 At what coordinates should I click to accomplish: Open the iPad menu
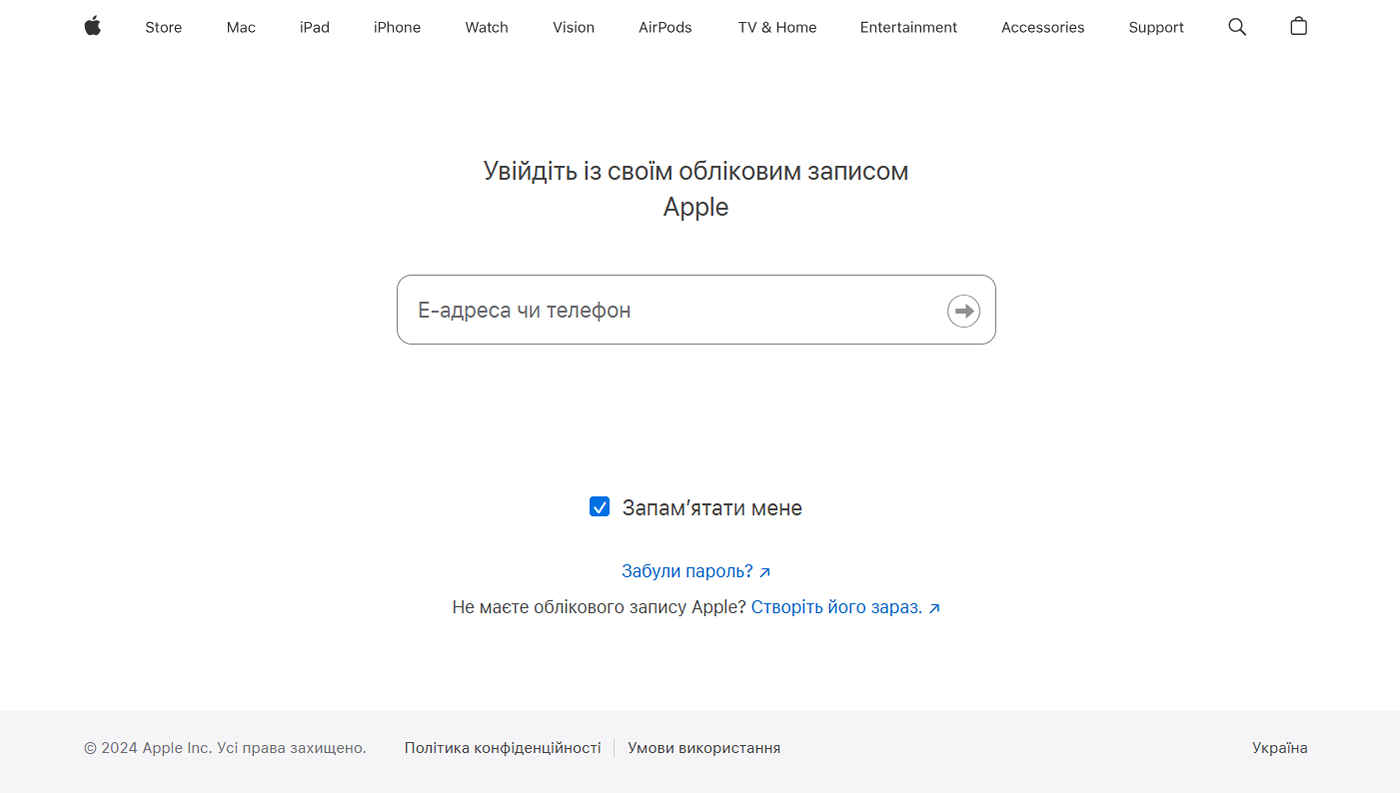pos(315,27)
